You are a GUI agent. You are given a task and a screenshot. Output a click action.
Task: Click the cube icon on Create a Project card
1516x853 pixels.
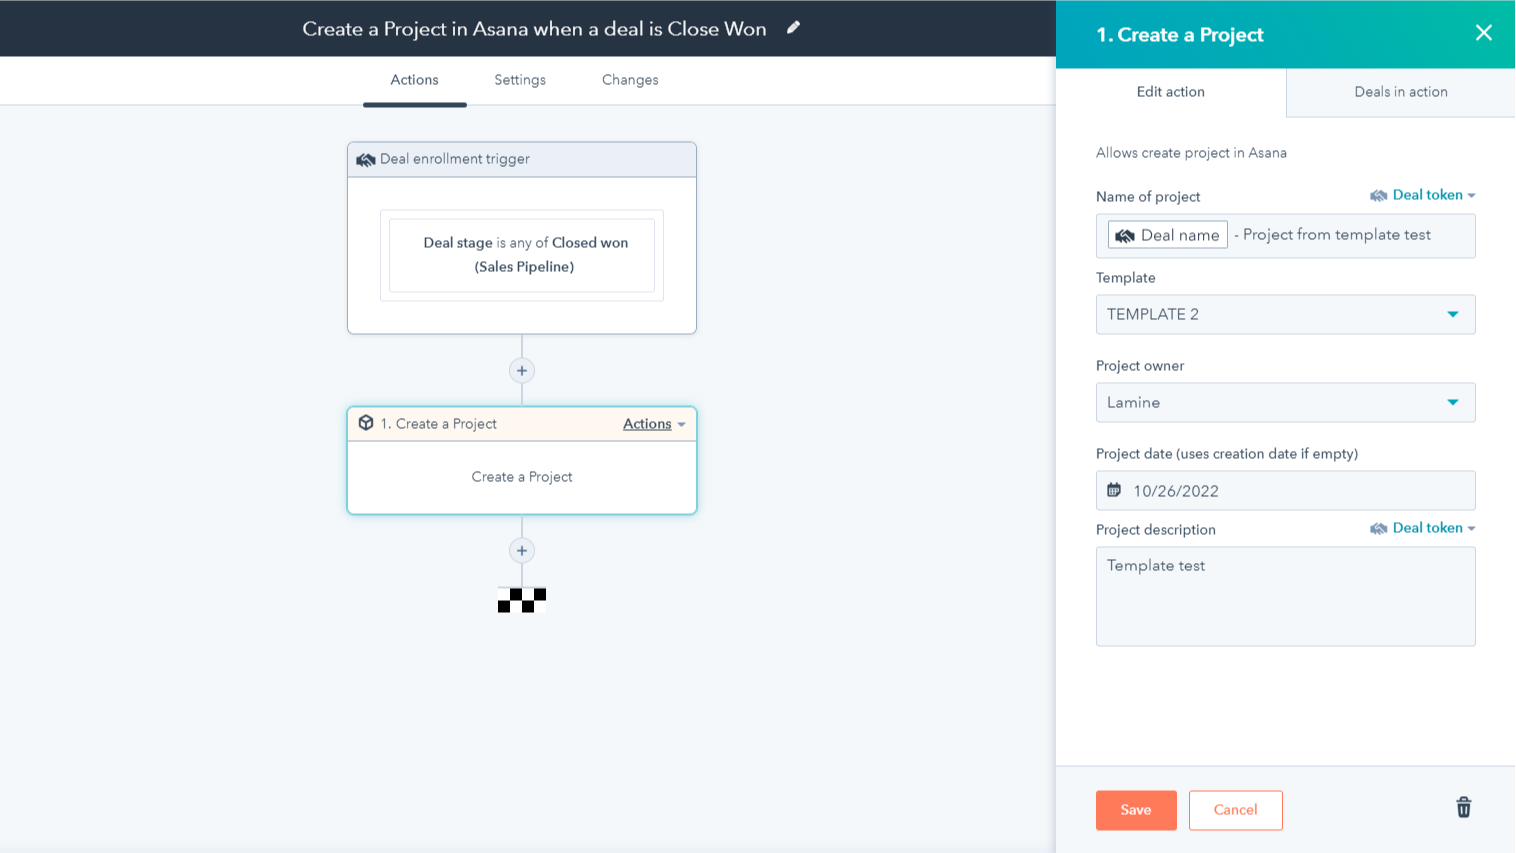click(366, 423)
